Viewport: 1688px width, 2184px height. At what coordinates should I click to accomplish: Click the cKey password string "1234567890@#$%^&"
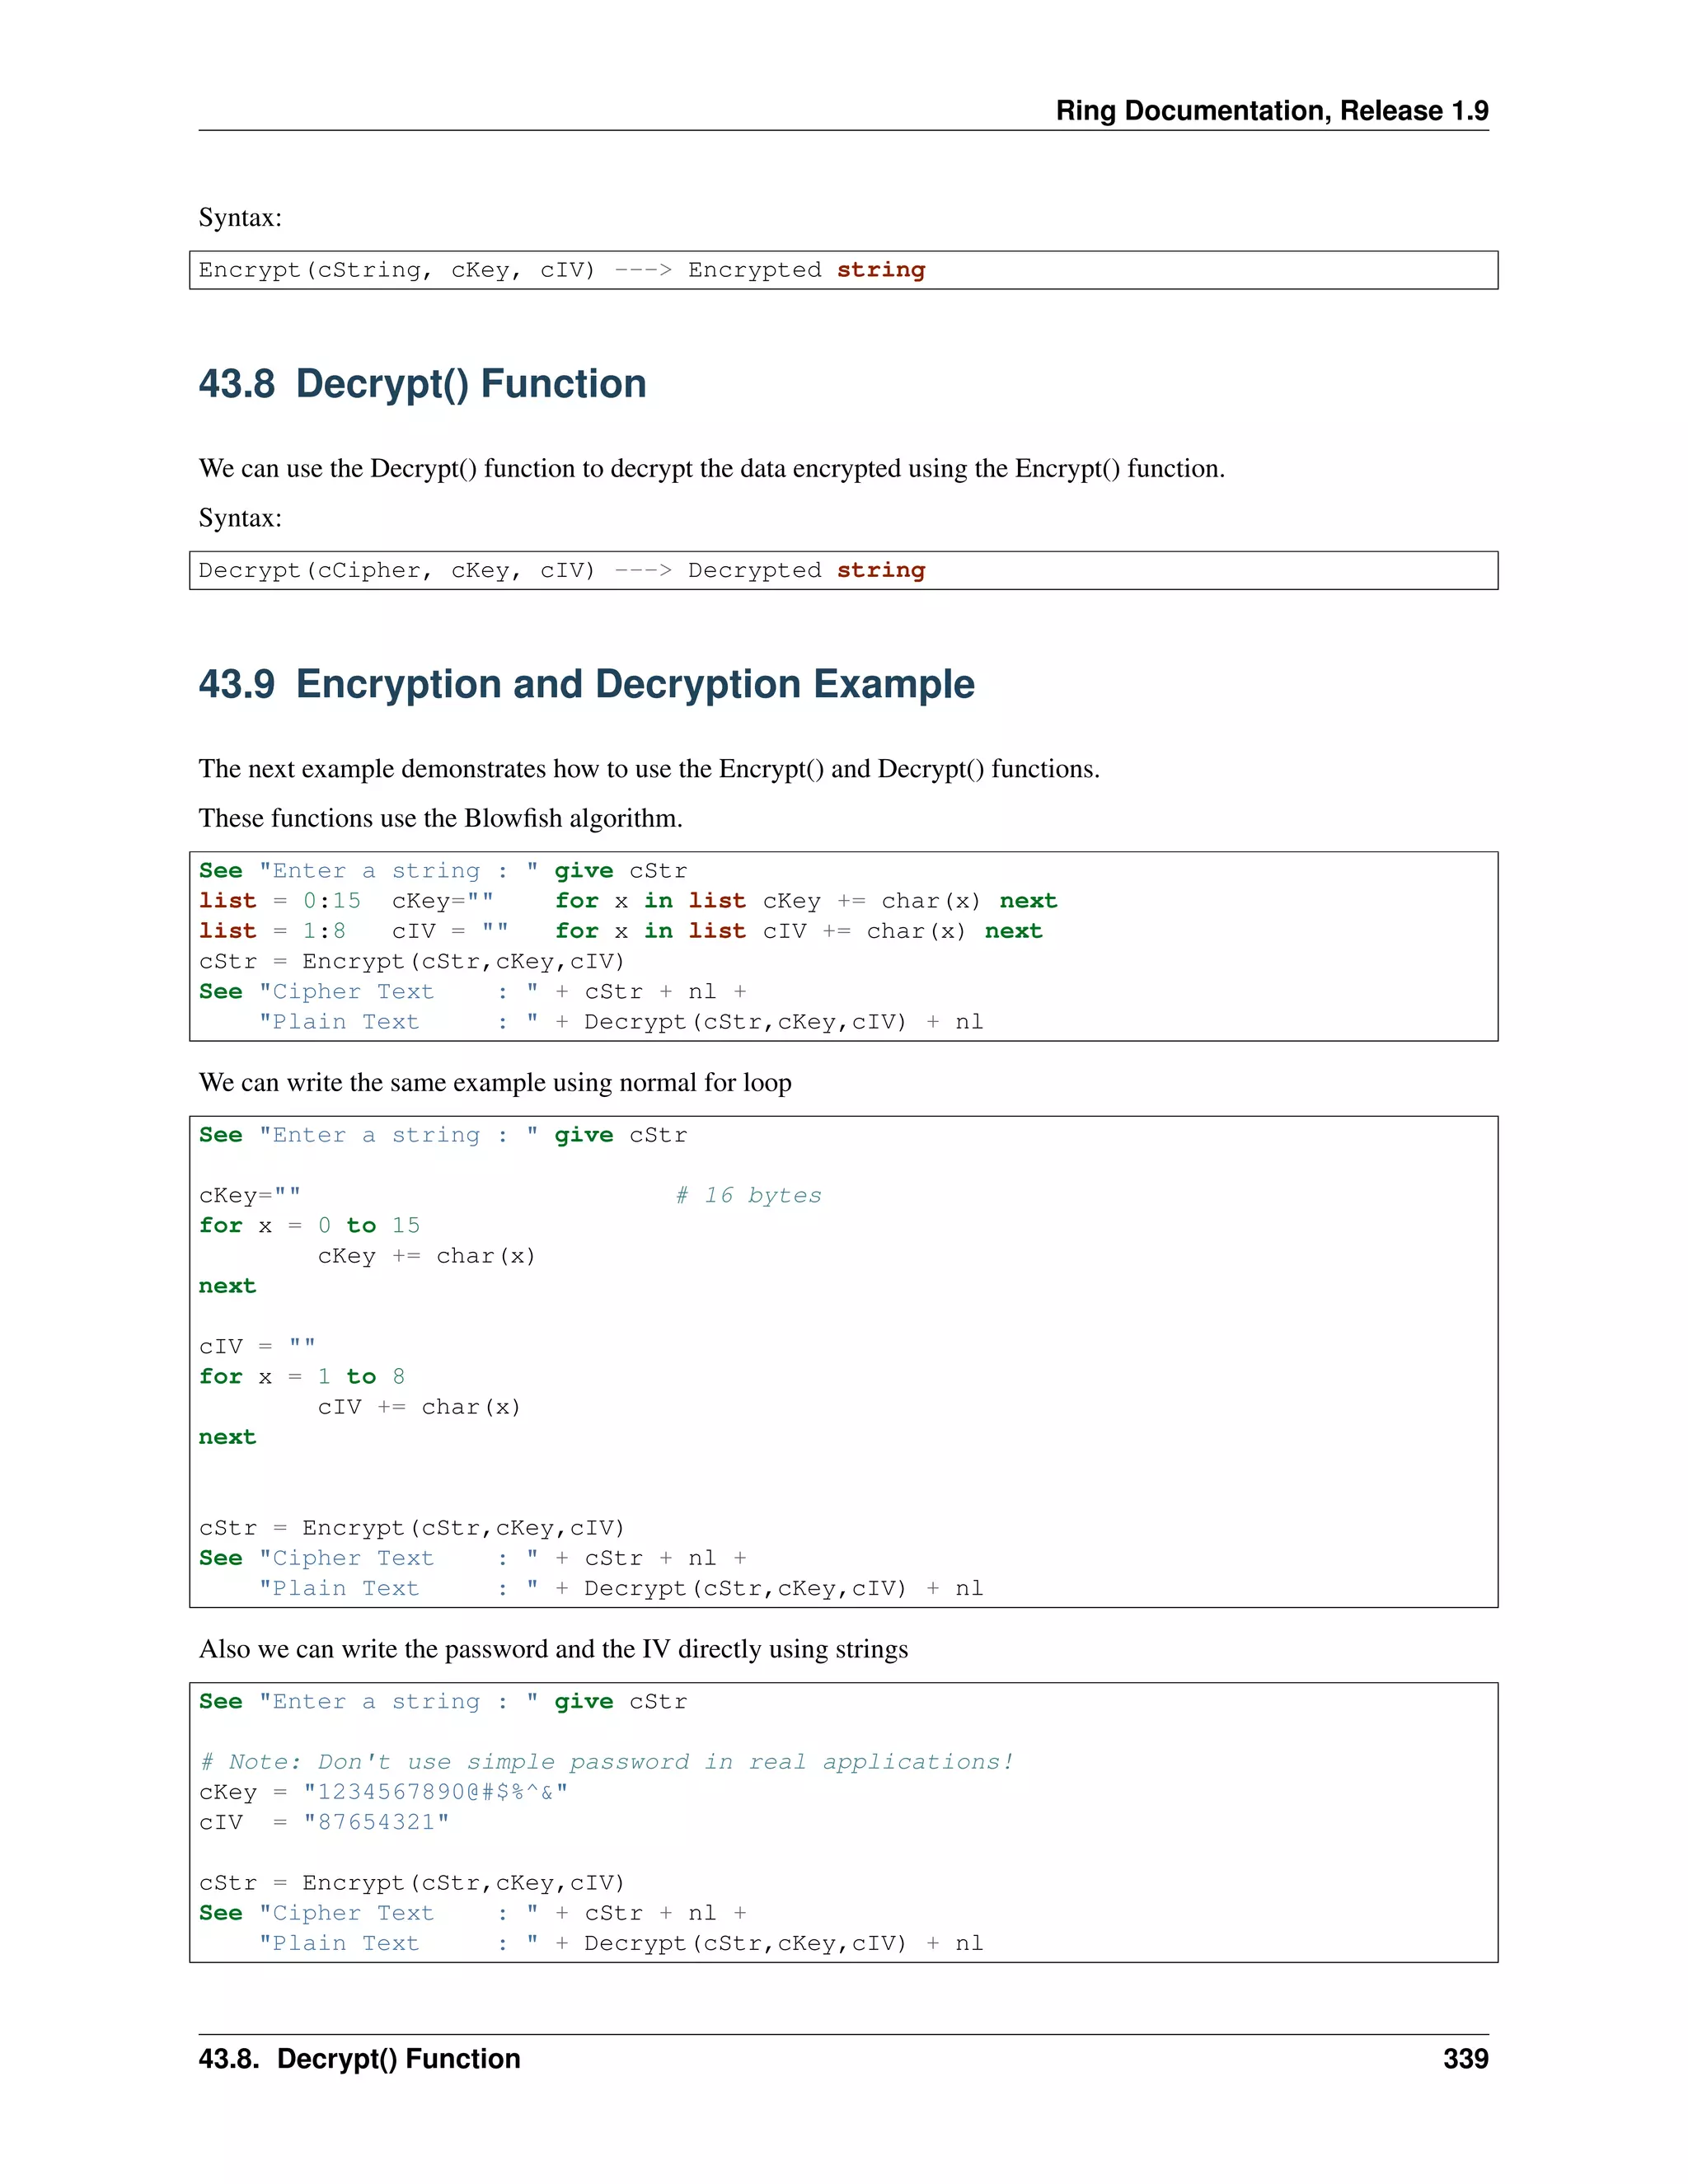(x=435, y=1792)
